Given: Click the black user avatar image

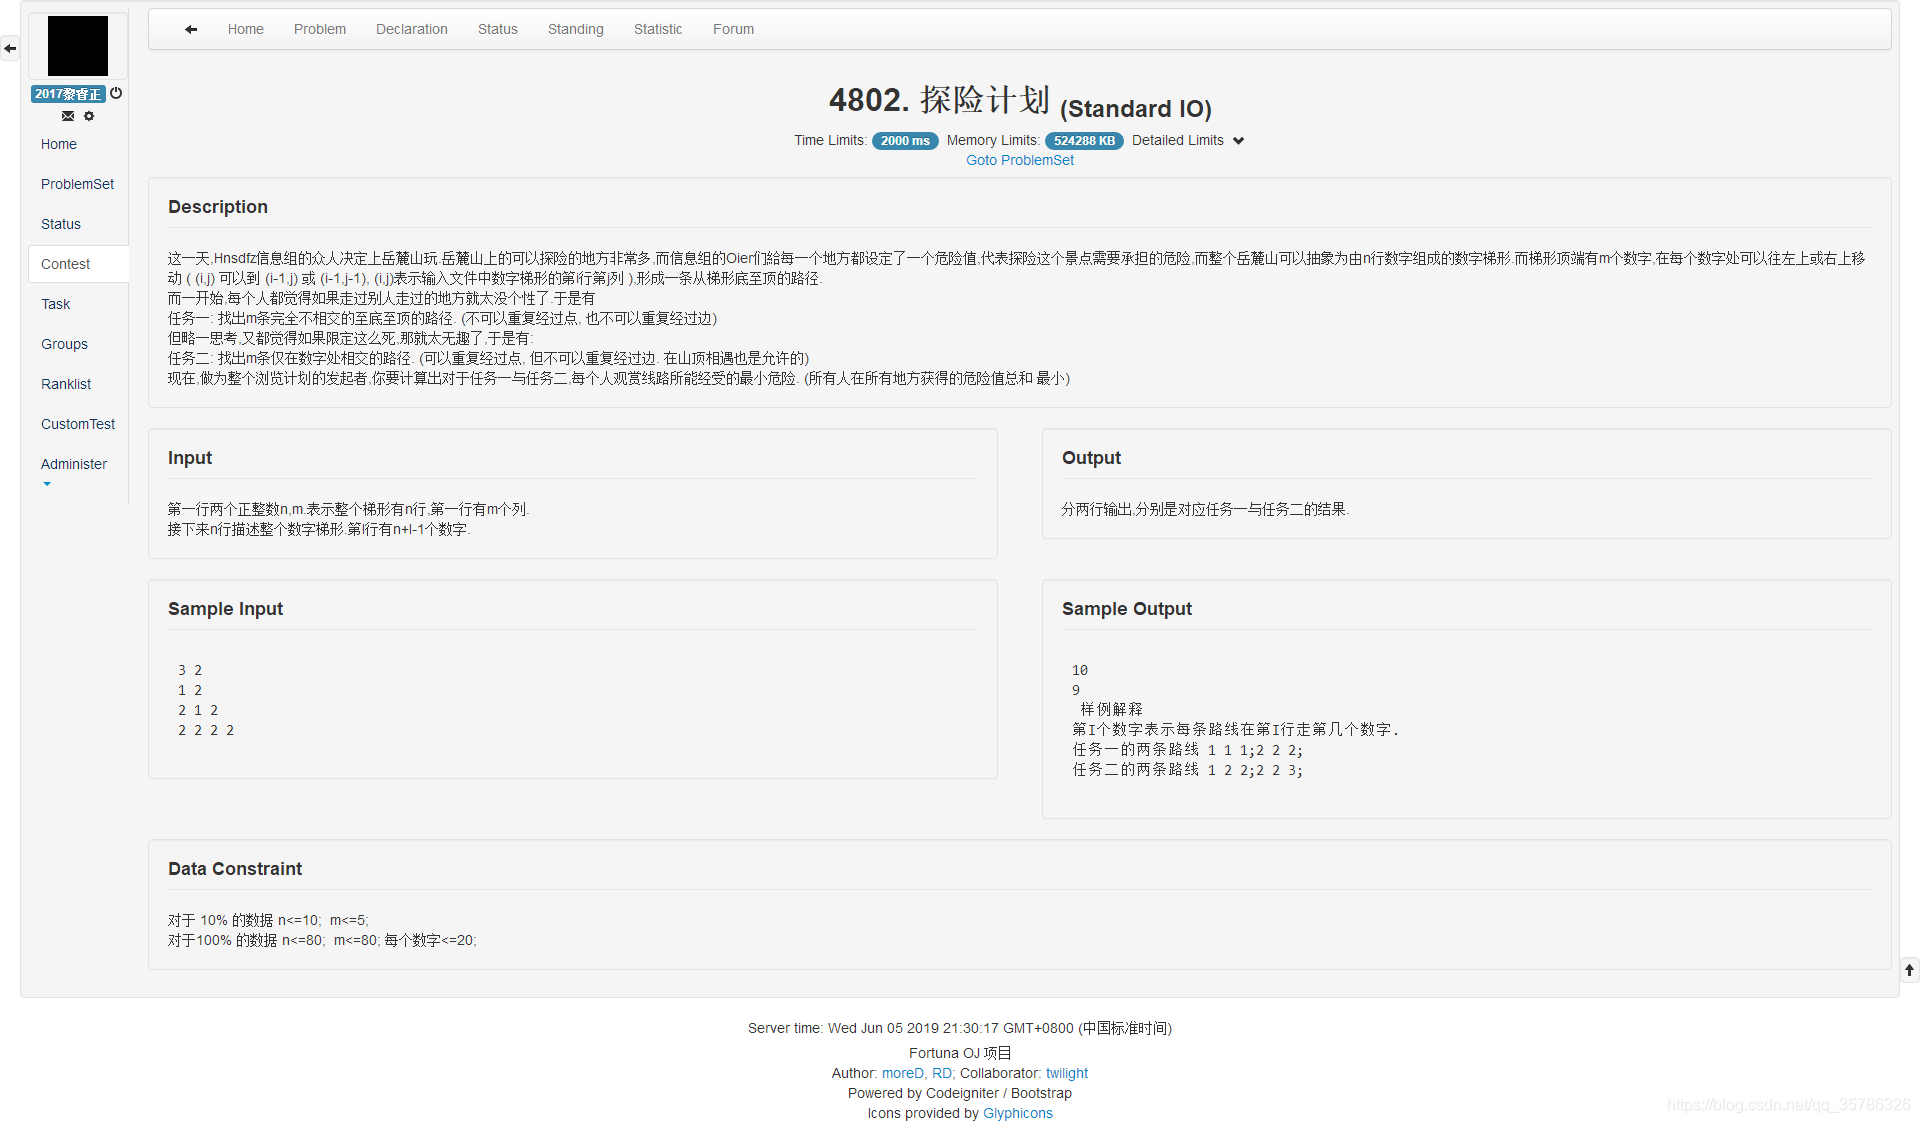Looking at the screenshot, I should pyautogui.click(x=78, y=46).
